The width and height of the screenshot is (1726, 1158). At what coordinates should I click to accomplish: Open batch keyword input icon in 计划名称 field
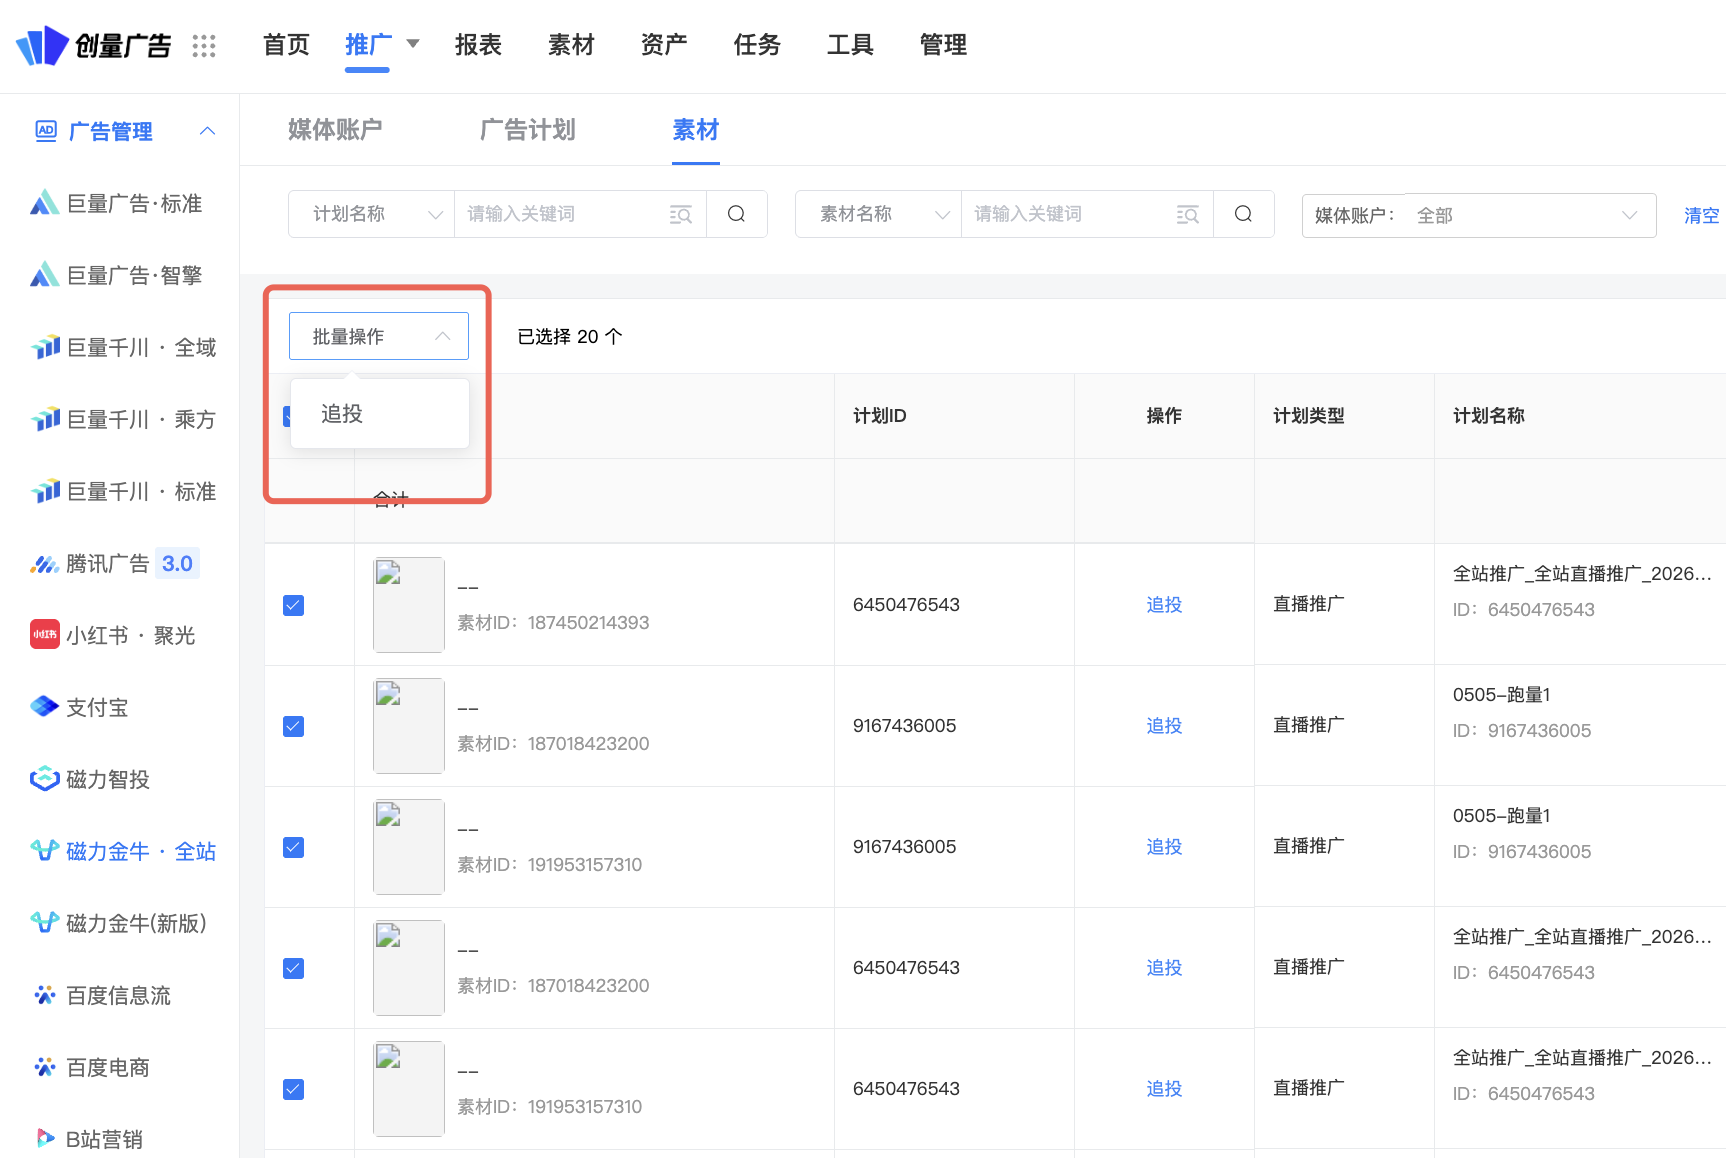(x=681, y=215)
